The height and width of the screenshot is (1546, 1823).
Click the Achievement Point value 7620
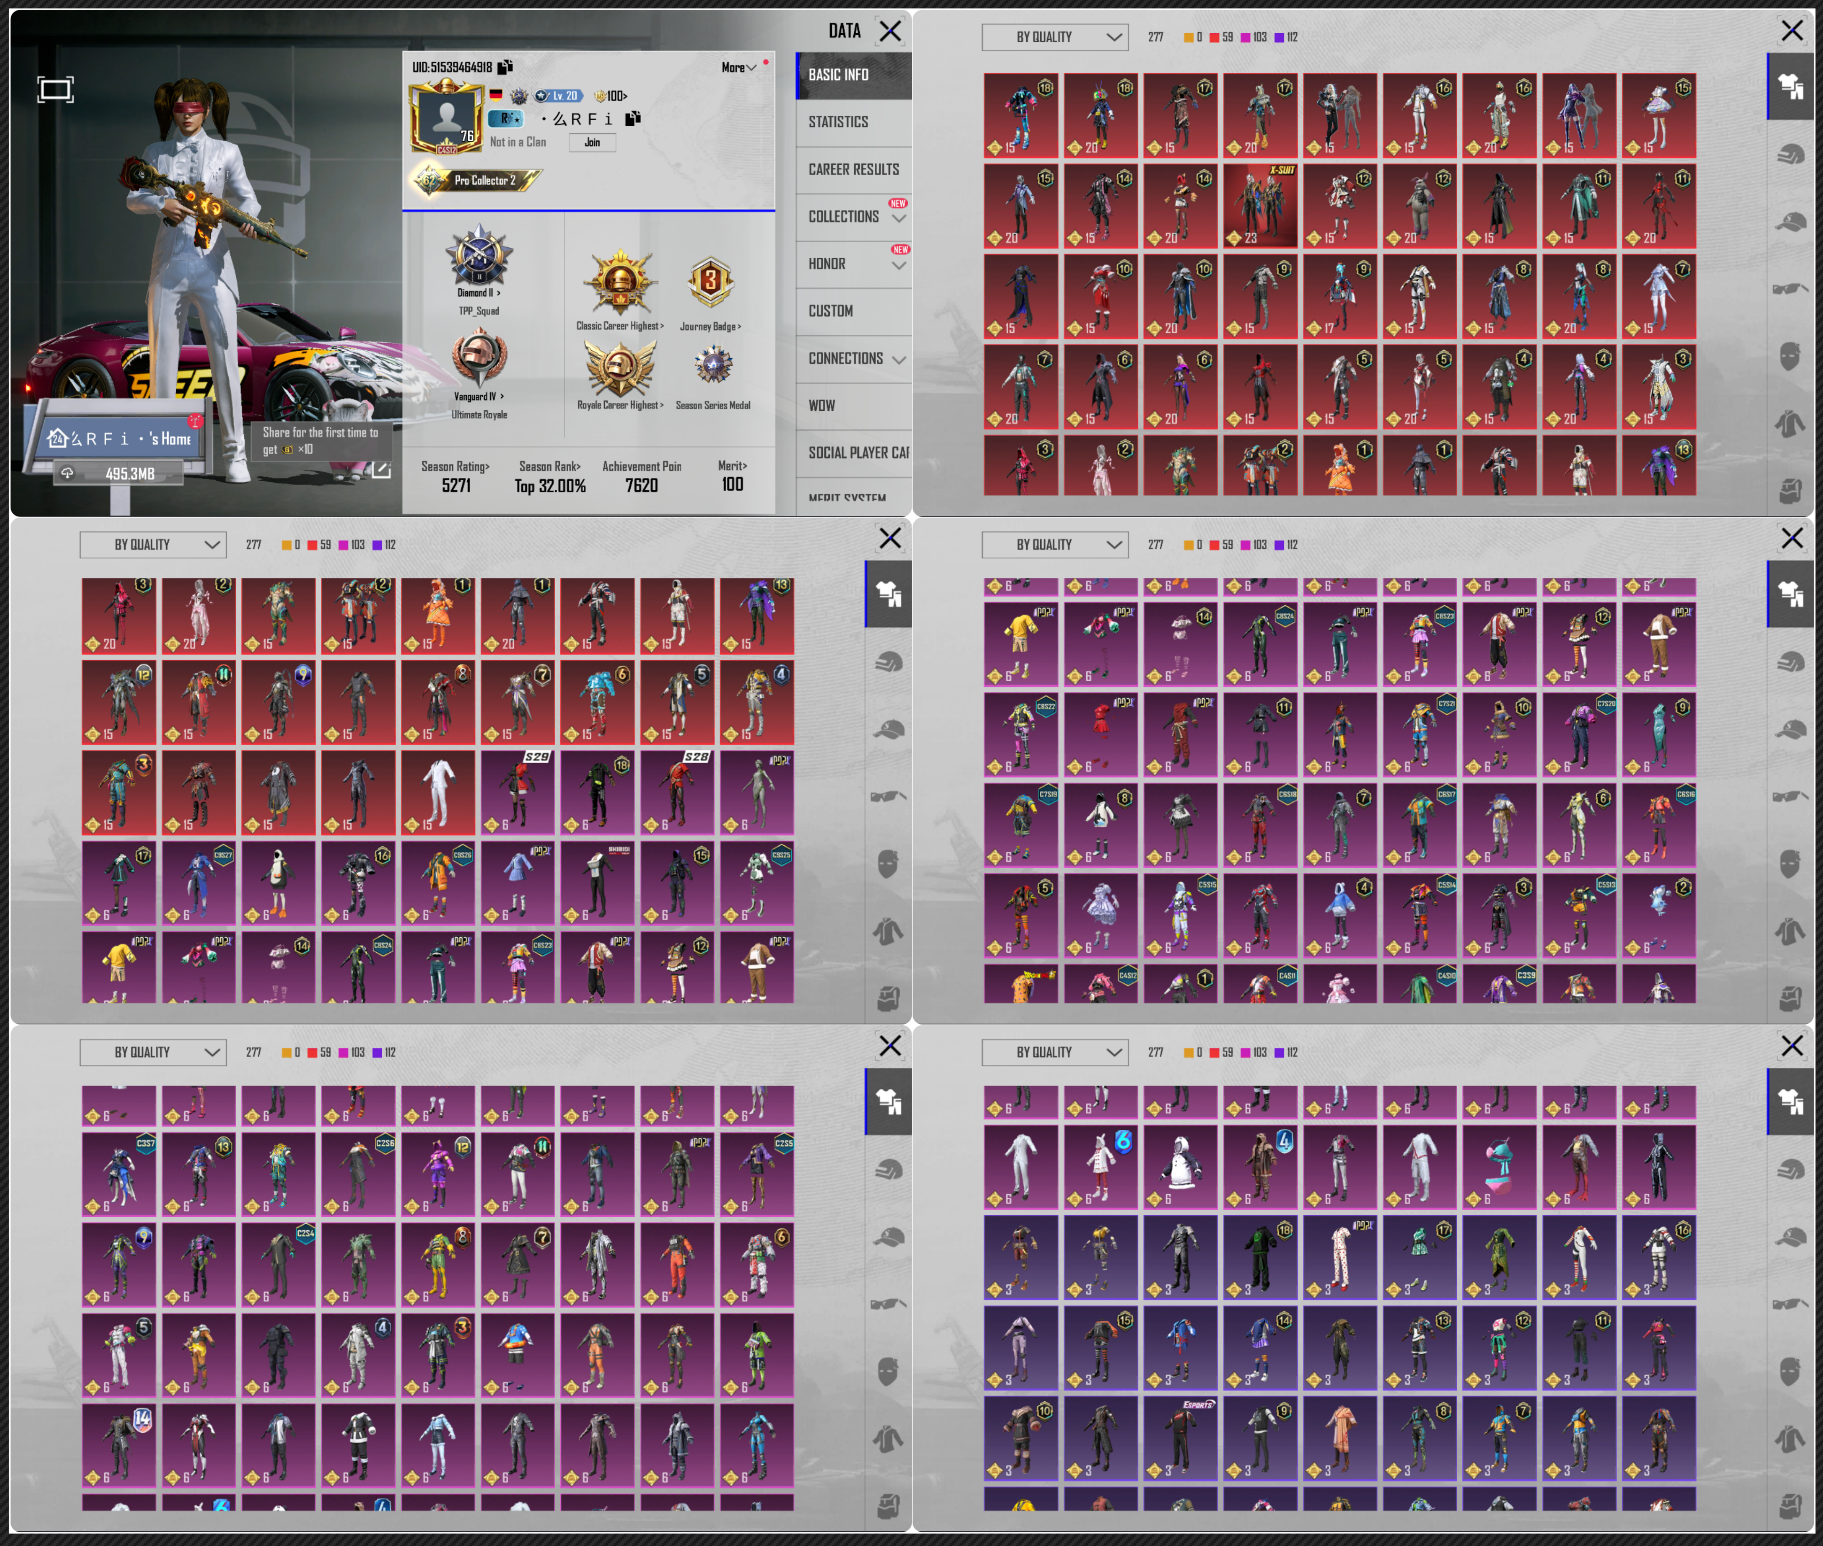coord(642,486)
